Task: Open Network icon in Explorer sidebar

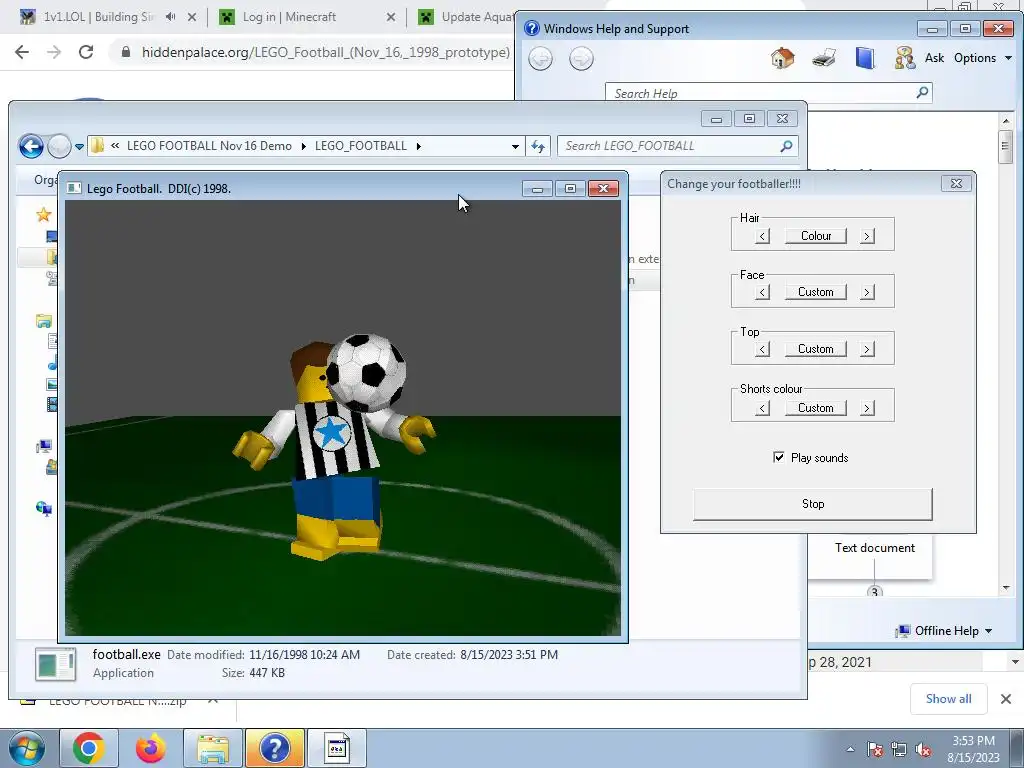Action: [x=44, y=508]
